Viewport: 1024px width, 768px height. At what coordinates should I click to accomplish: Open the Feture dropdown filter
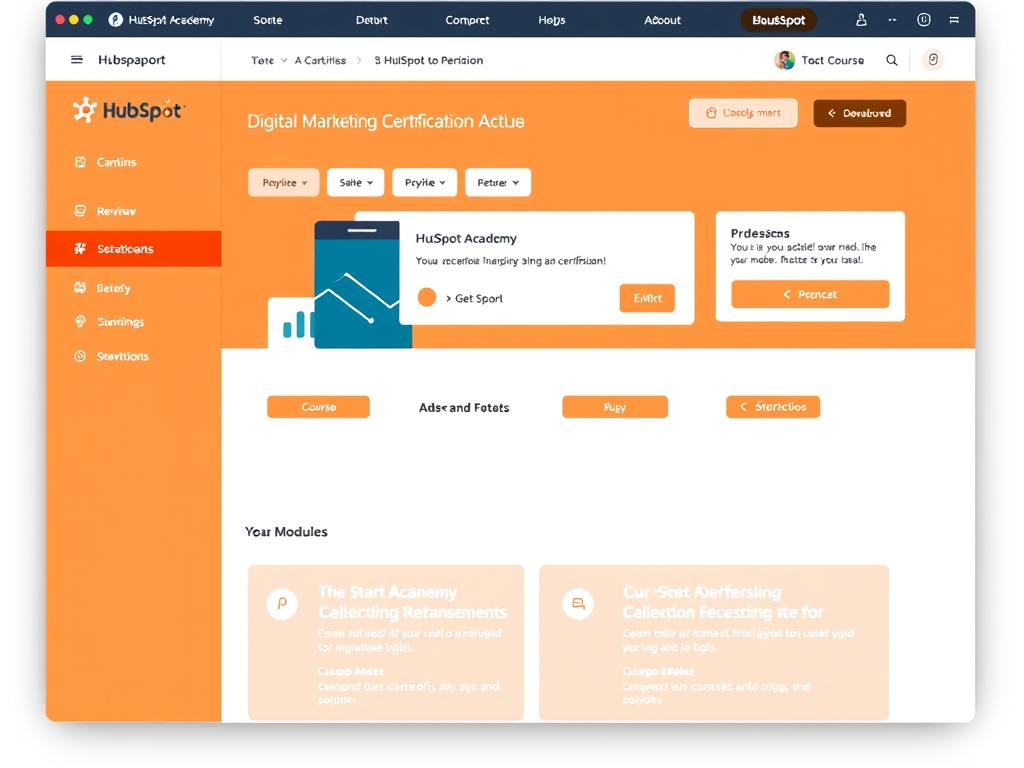[x=498, y=182]
